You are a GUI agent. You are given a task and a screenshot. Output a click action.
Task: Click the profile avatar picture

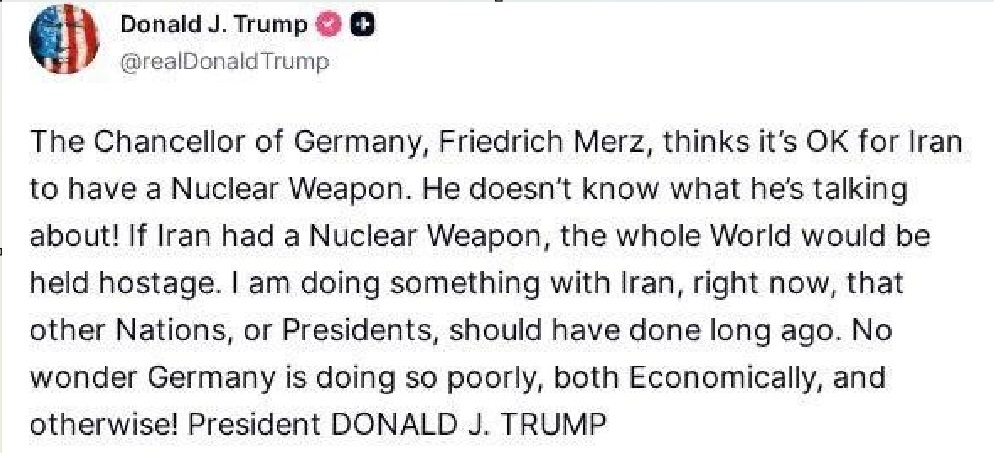pos(67,43)
